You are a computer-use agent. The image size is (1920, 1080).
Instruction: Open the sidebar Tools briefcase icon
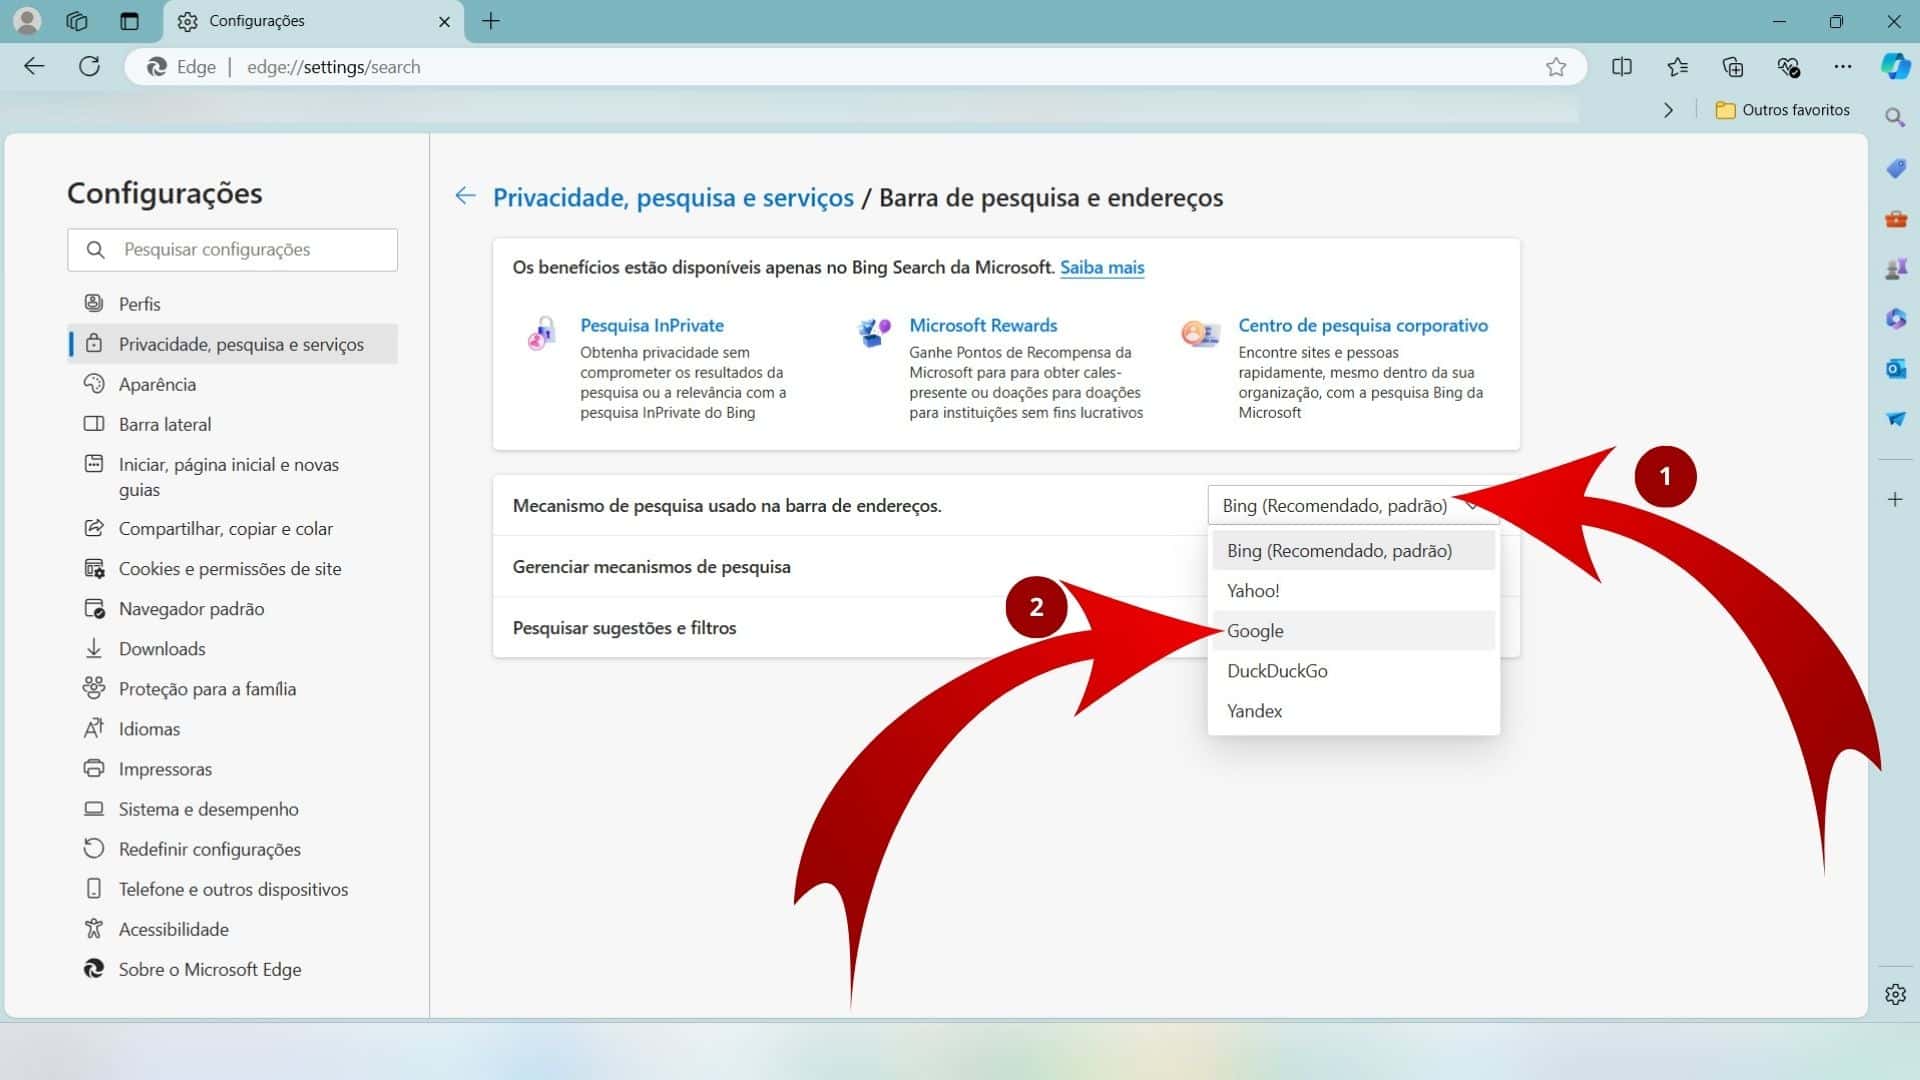(x=1895, y=218)
